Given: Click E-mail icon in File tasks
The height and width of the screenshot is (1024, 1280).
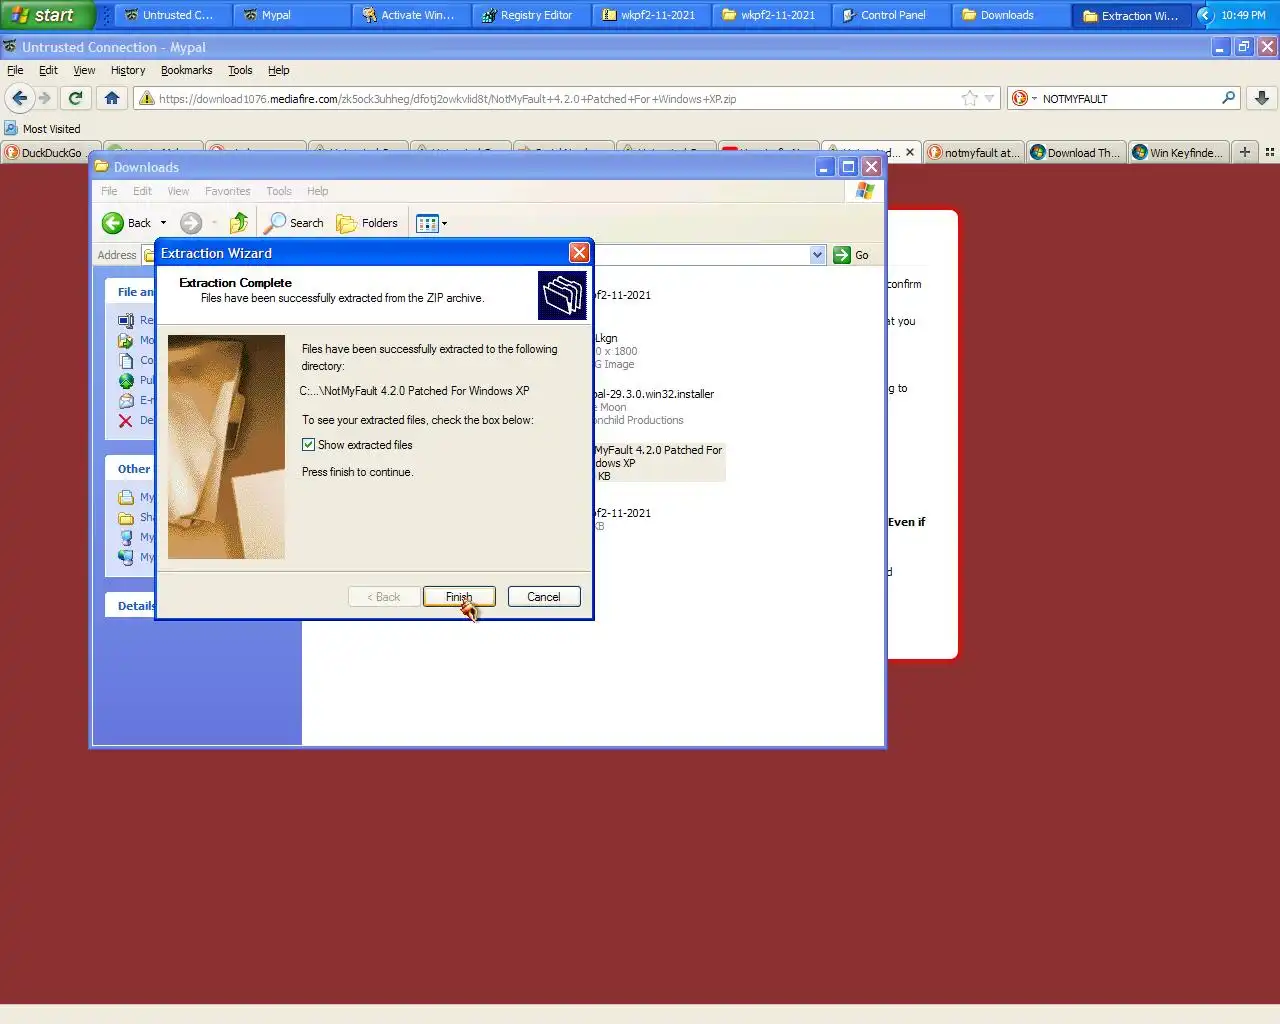Looking at the screenshot, I should [x=126, y=401].
